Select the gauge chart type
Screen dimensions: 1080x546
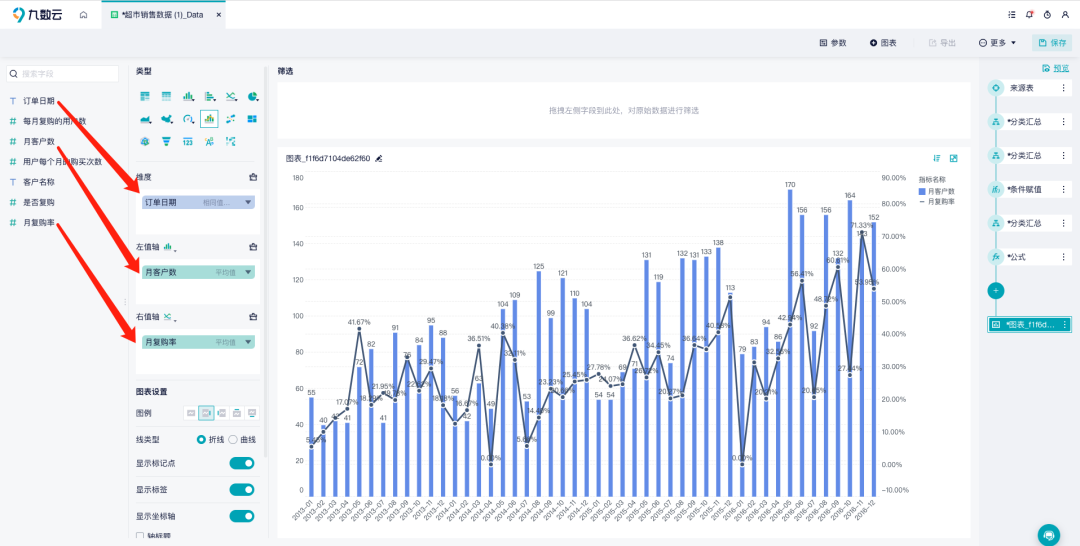coord(188,119)
